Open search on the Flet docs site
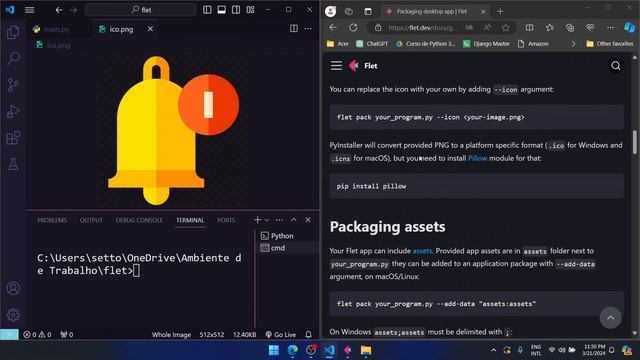This screenshot has width=640, height=360. (x=616, y=66)
